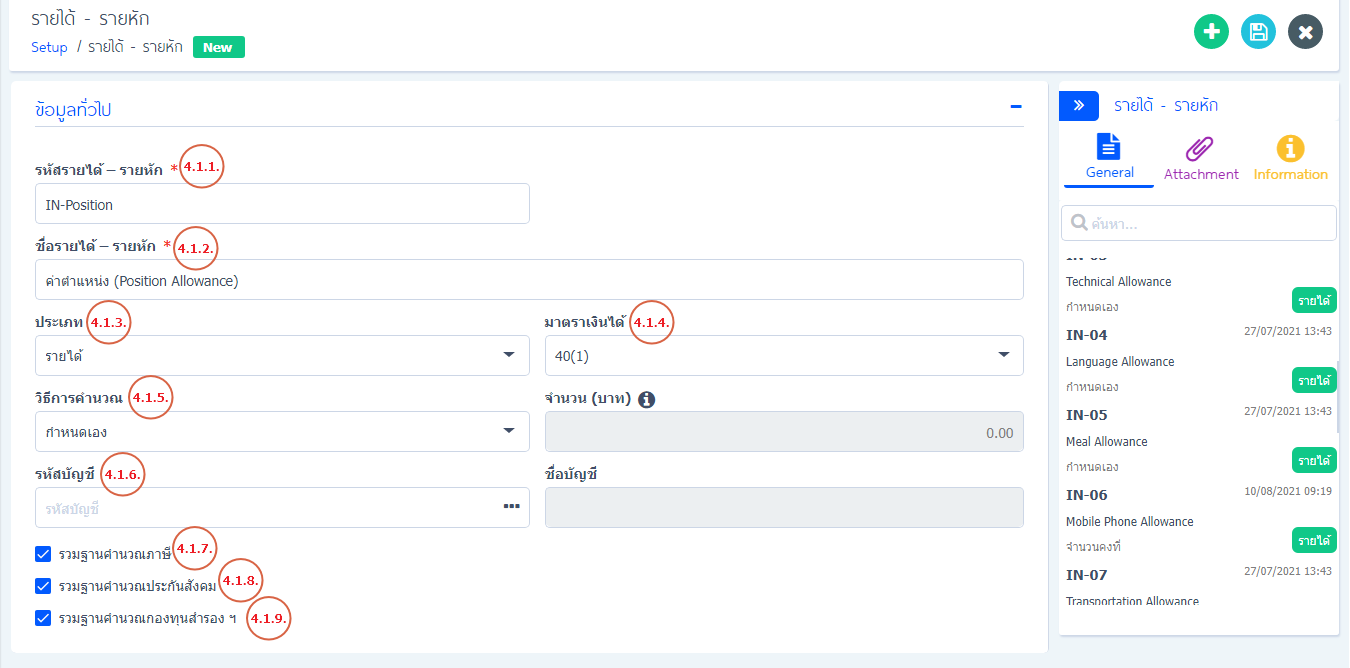
Task: Click the yellow Information icon
Action: coord(1290,149)
